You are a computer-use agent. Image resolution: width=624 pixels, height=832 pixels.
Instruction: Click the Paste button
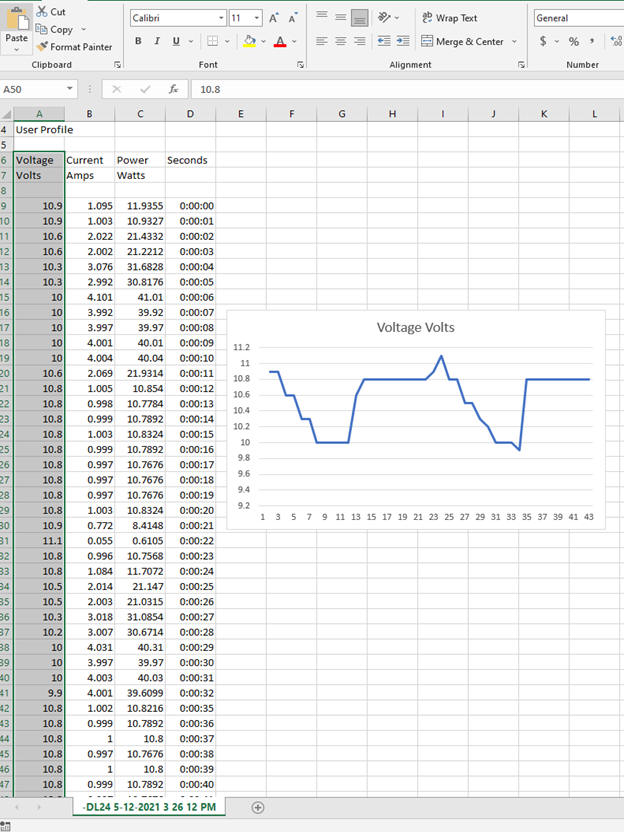(x=16, y=28)
